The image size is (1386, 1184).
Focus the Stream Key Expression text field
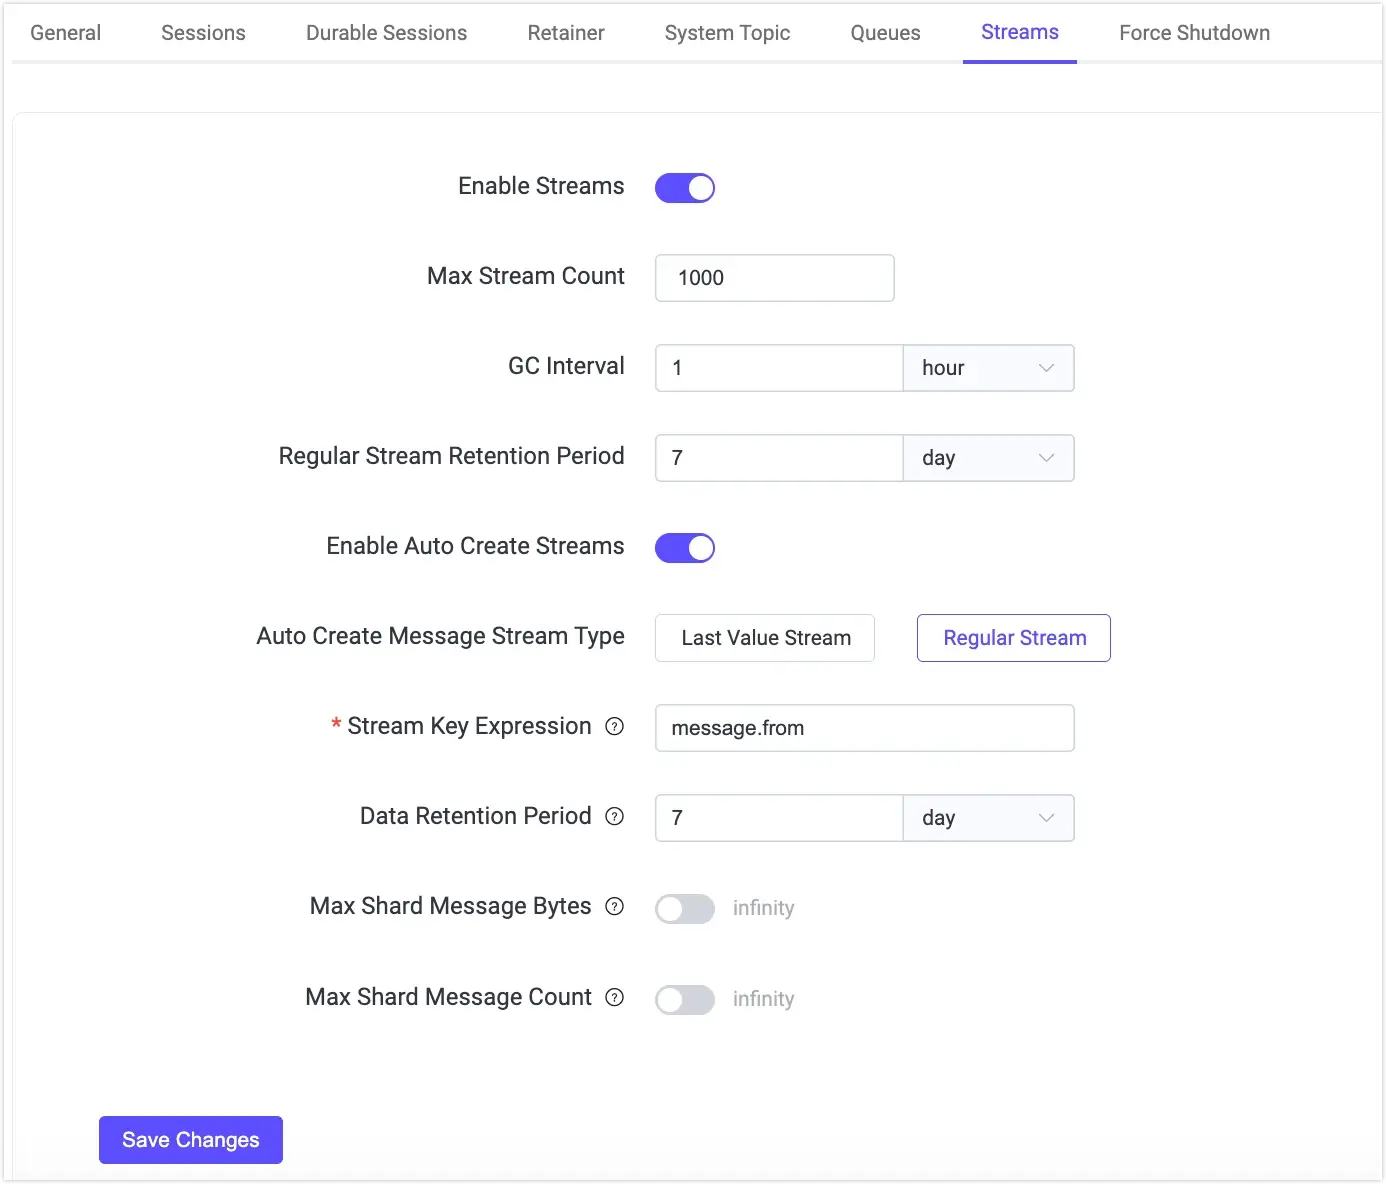click(864, 728)
